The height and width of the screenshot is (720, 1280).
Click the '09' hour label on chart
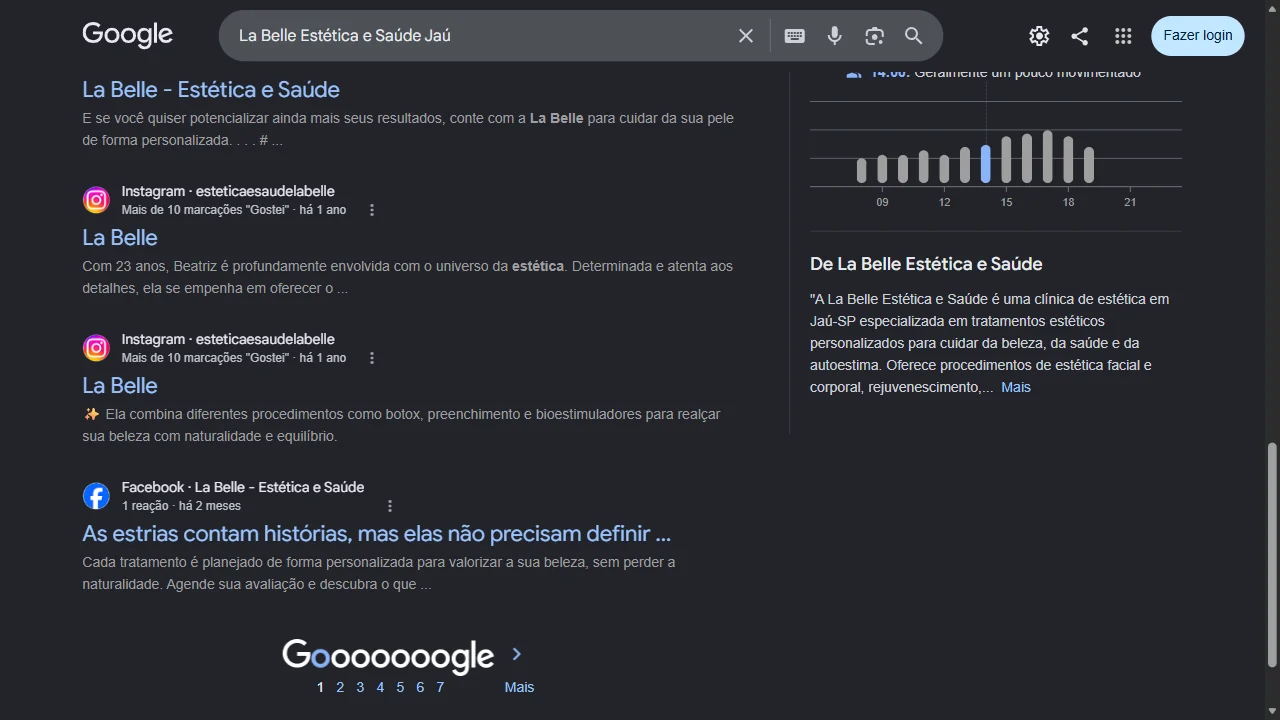pos(882,202)
